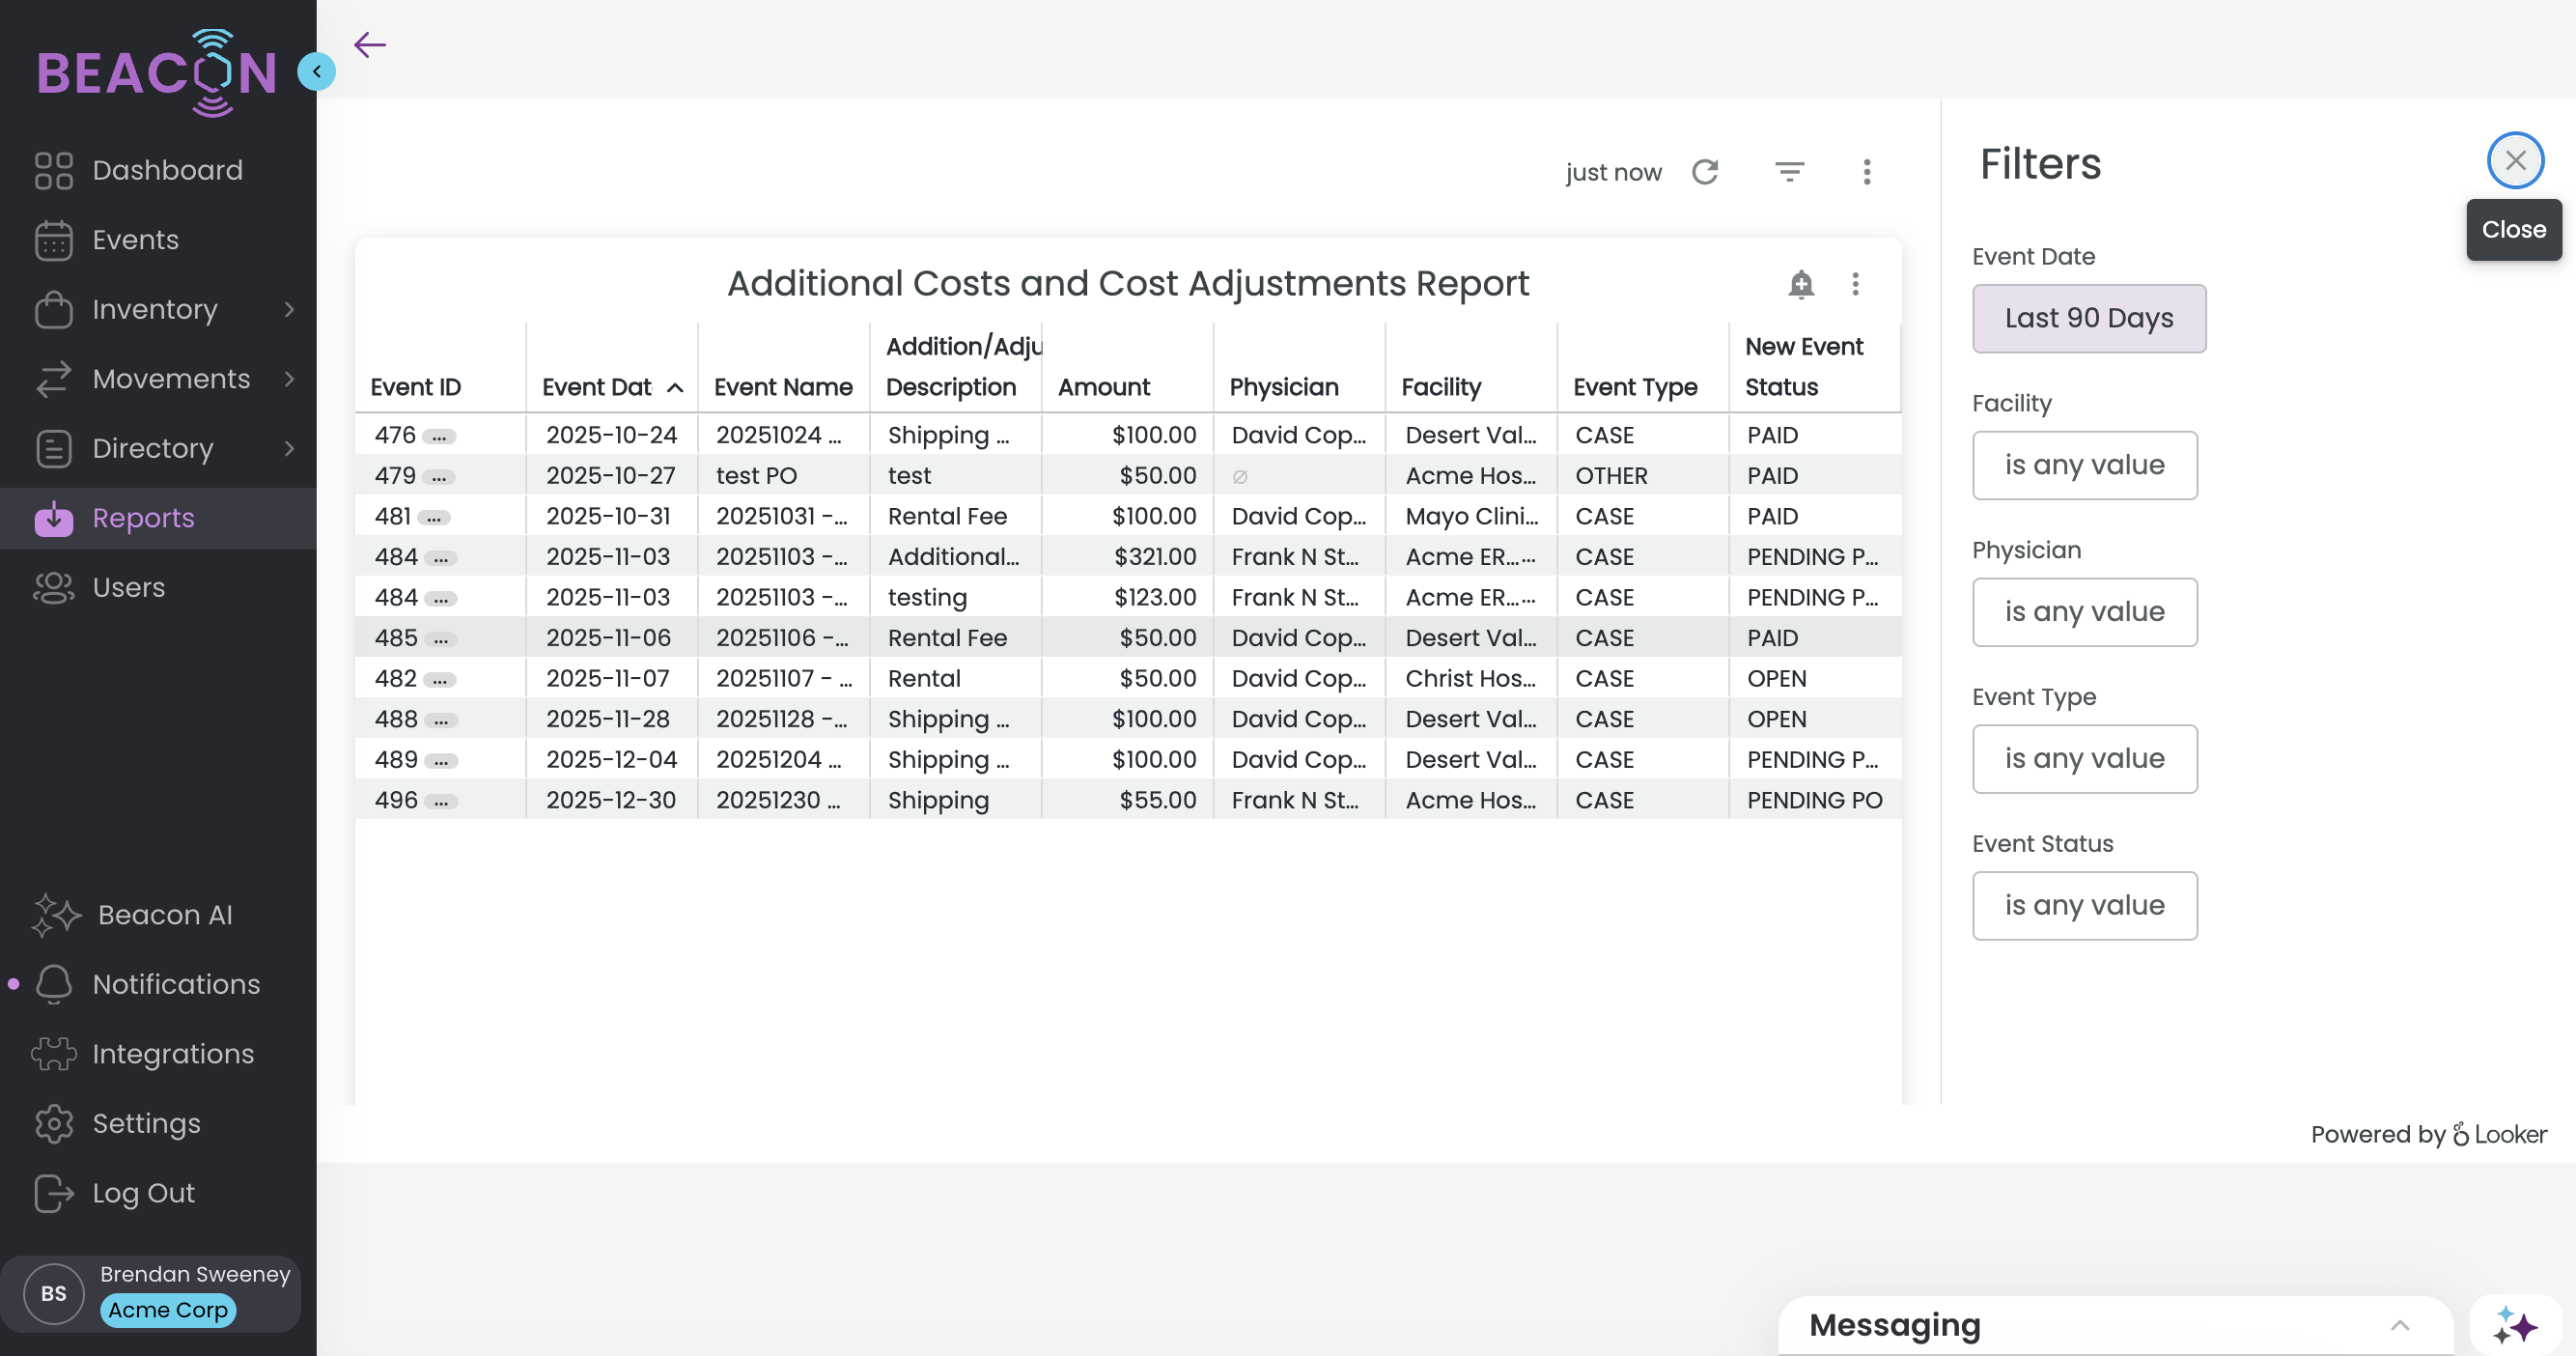This screenshot has width=2576, height=1356.
Task: Open Beacon AI sparkle button at bottom right
Action: tap(2514, 1326)
